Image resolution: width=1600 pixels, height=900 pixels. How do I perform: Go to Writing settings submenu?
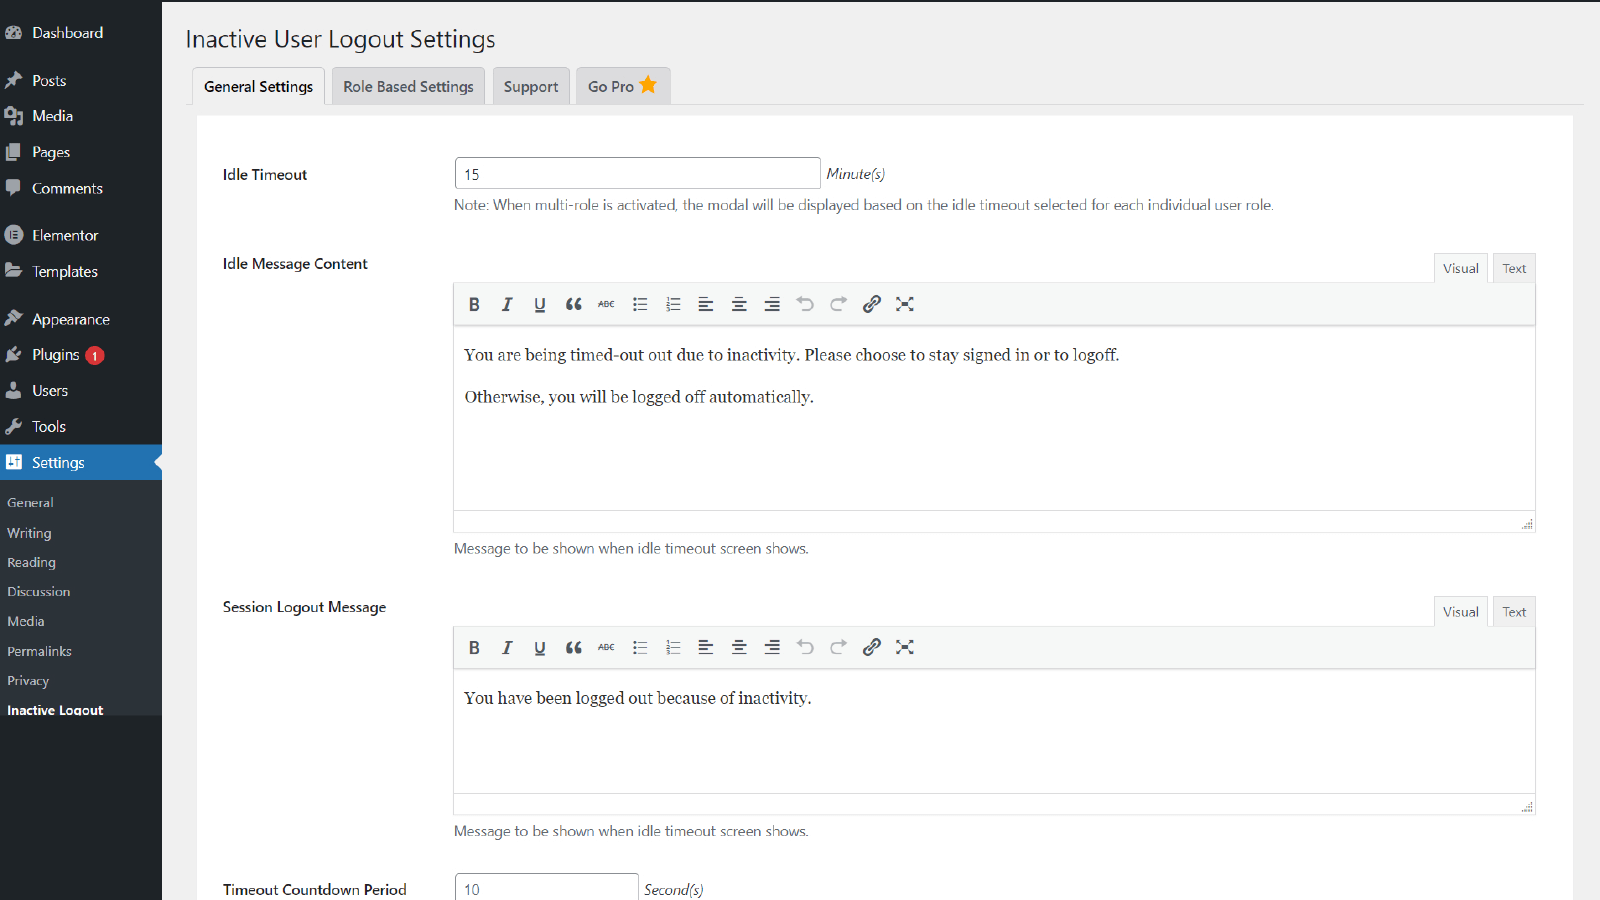pos(29,533)
